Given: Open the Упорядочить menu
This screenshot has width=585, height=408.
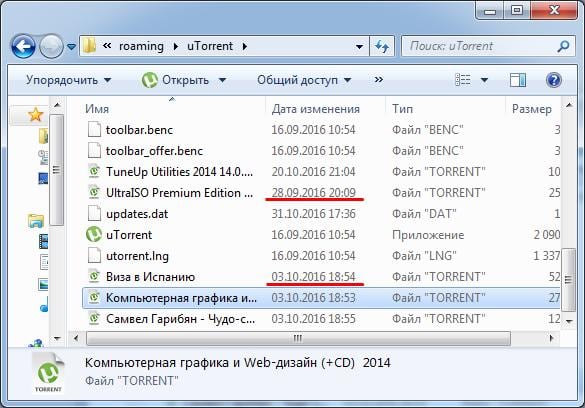Looking at the screenshot, I should pyautogui.click(x=68, y=80).
